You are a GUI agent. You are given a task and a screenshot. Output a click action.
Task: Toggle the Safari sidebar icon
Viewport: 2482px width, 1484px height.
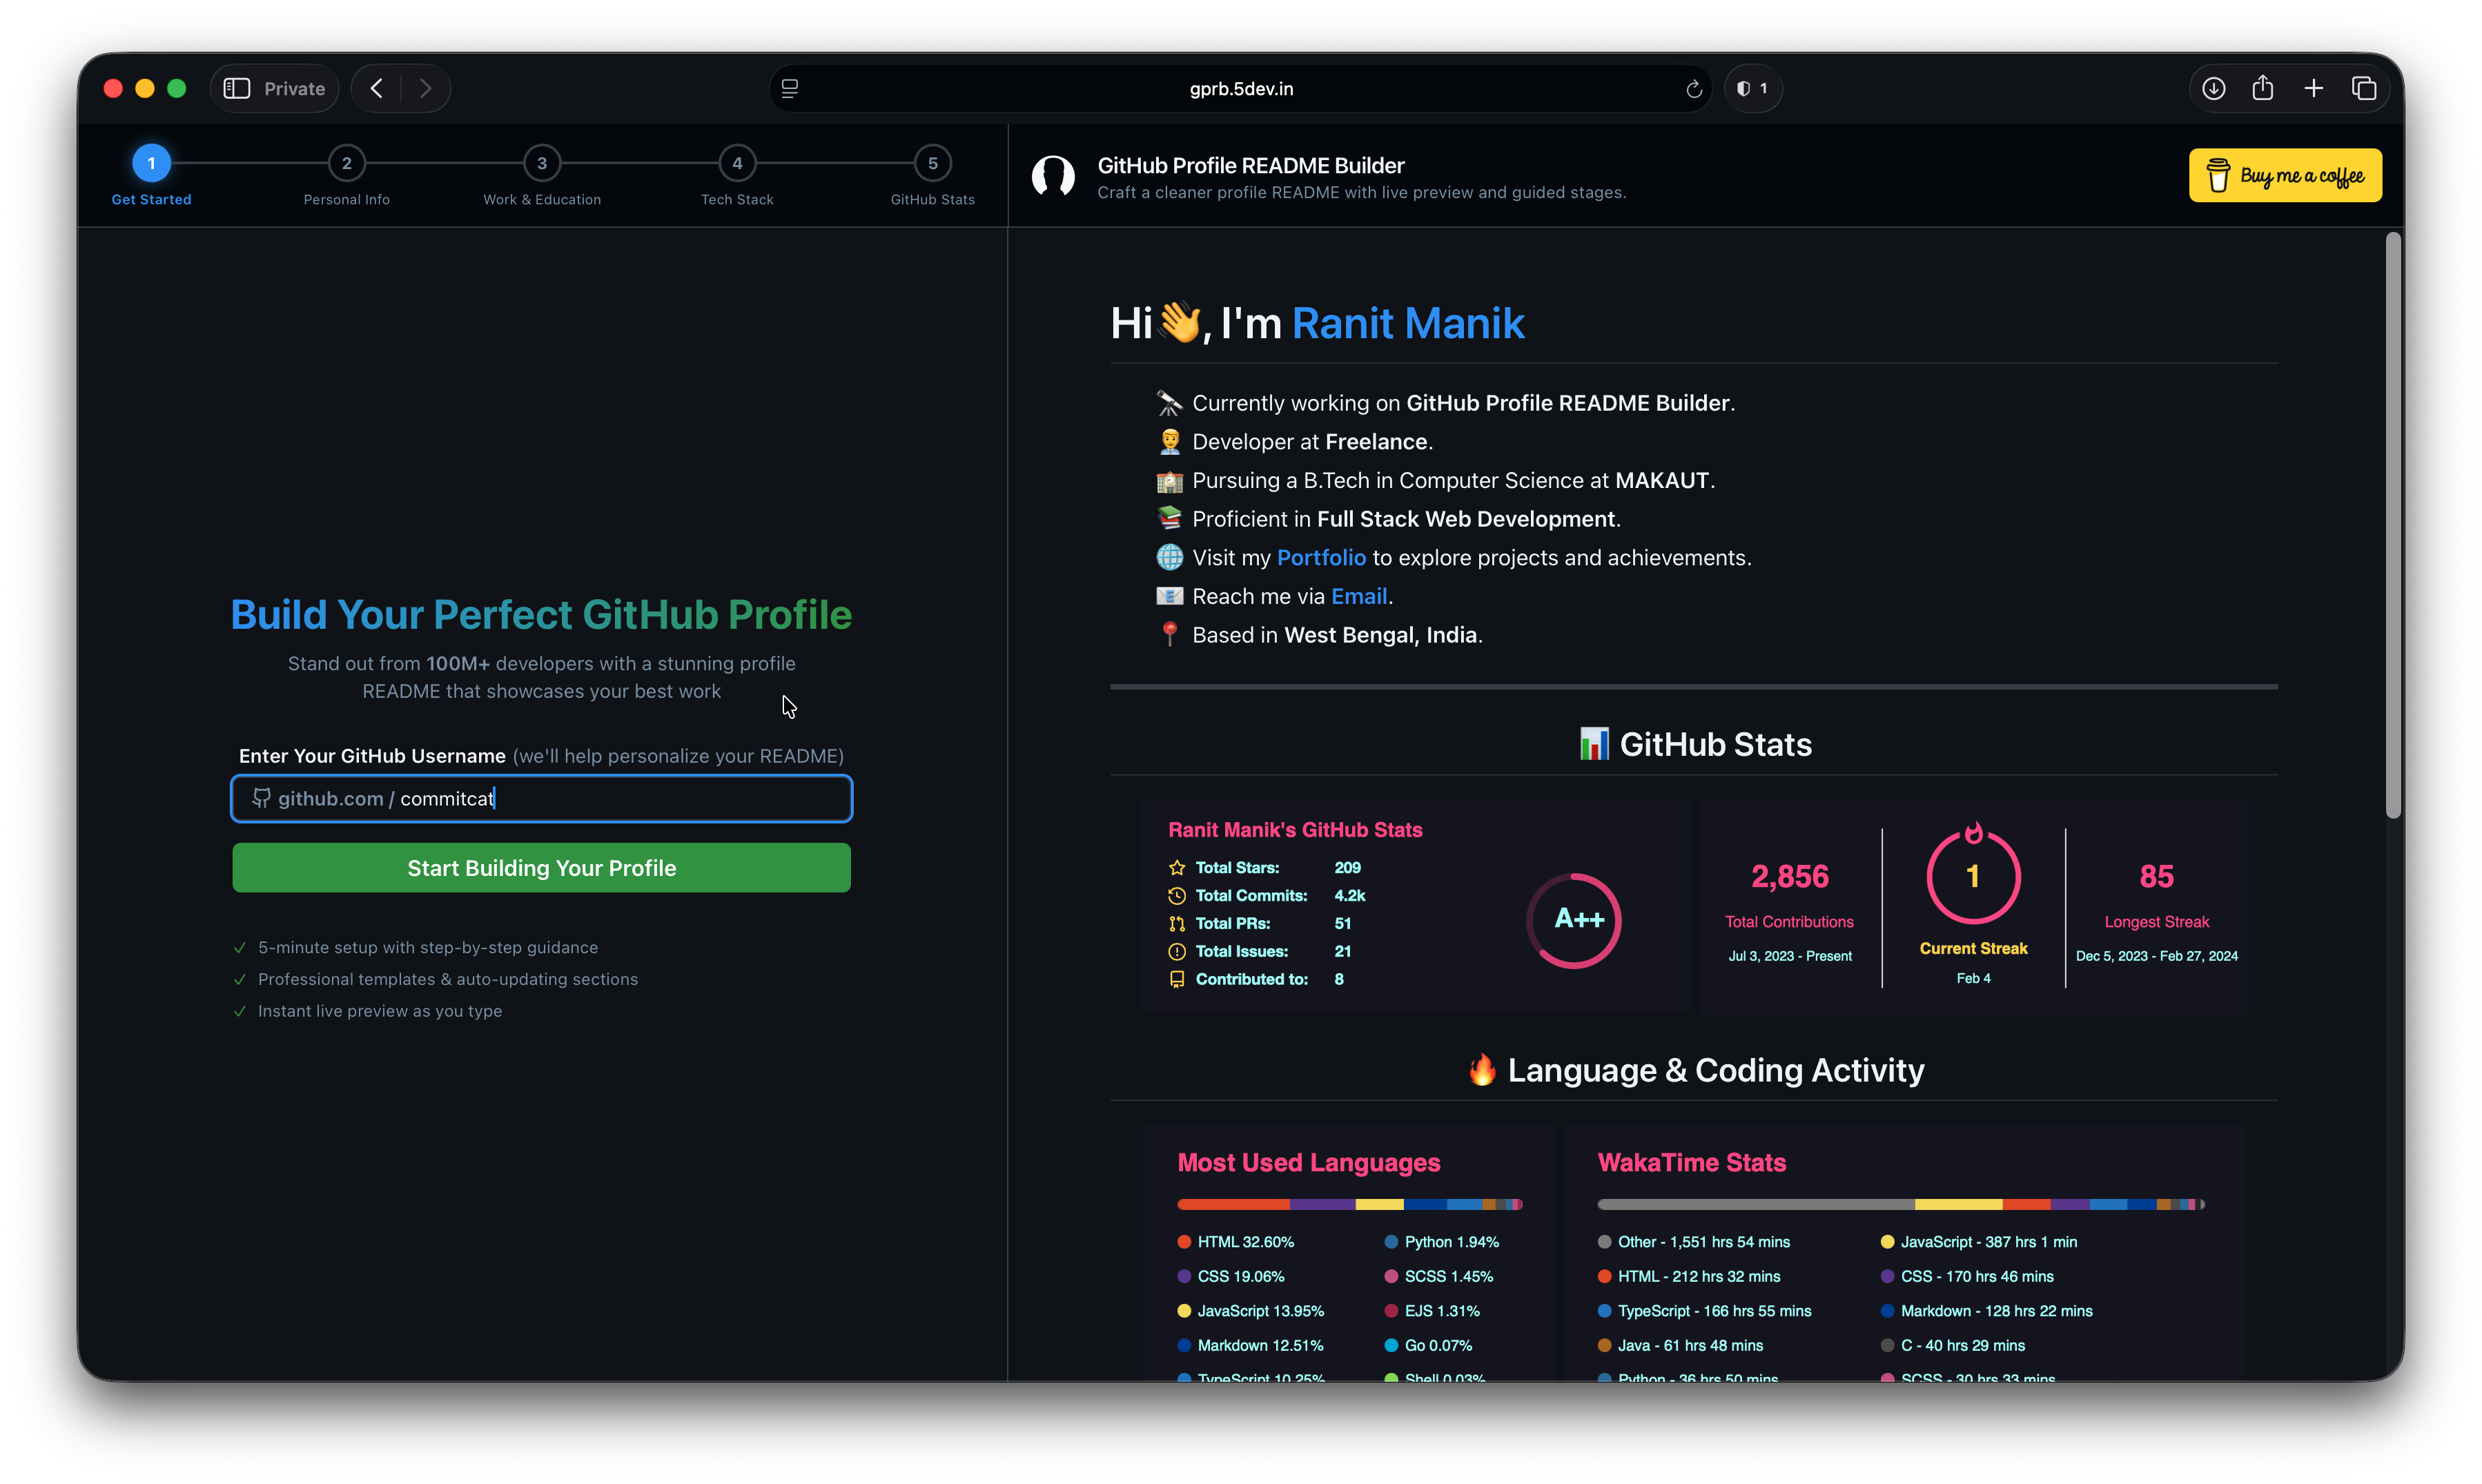click(x=237, y=88)
